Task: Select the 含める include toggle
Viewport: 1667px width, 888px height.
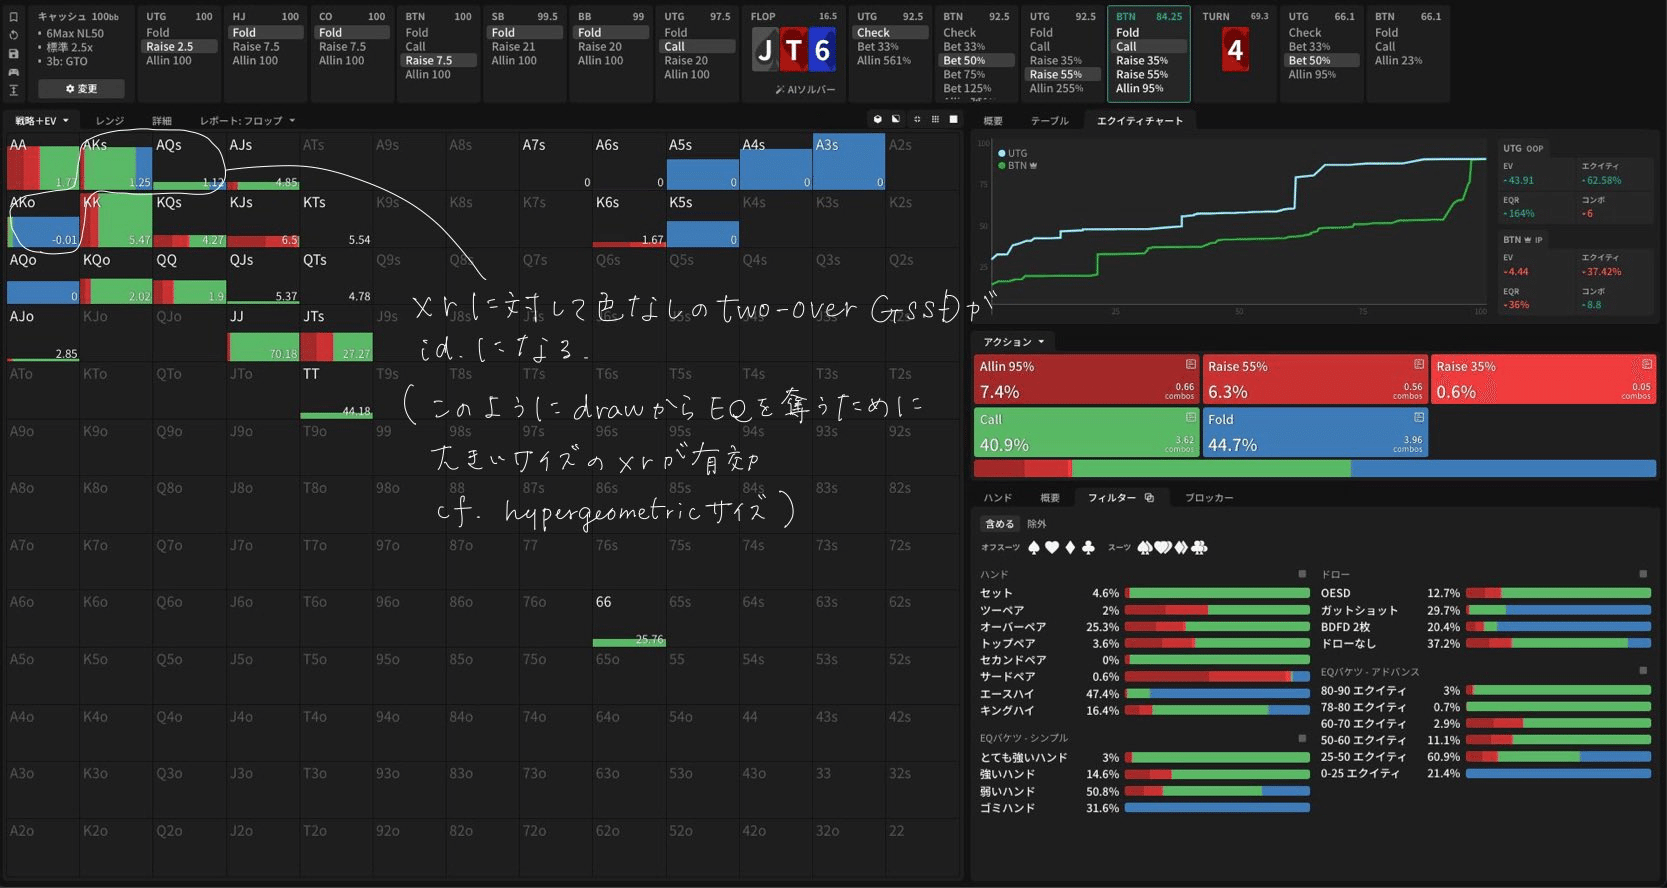Action: tap(999, 524)
